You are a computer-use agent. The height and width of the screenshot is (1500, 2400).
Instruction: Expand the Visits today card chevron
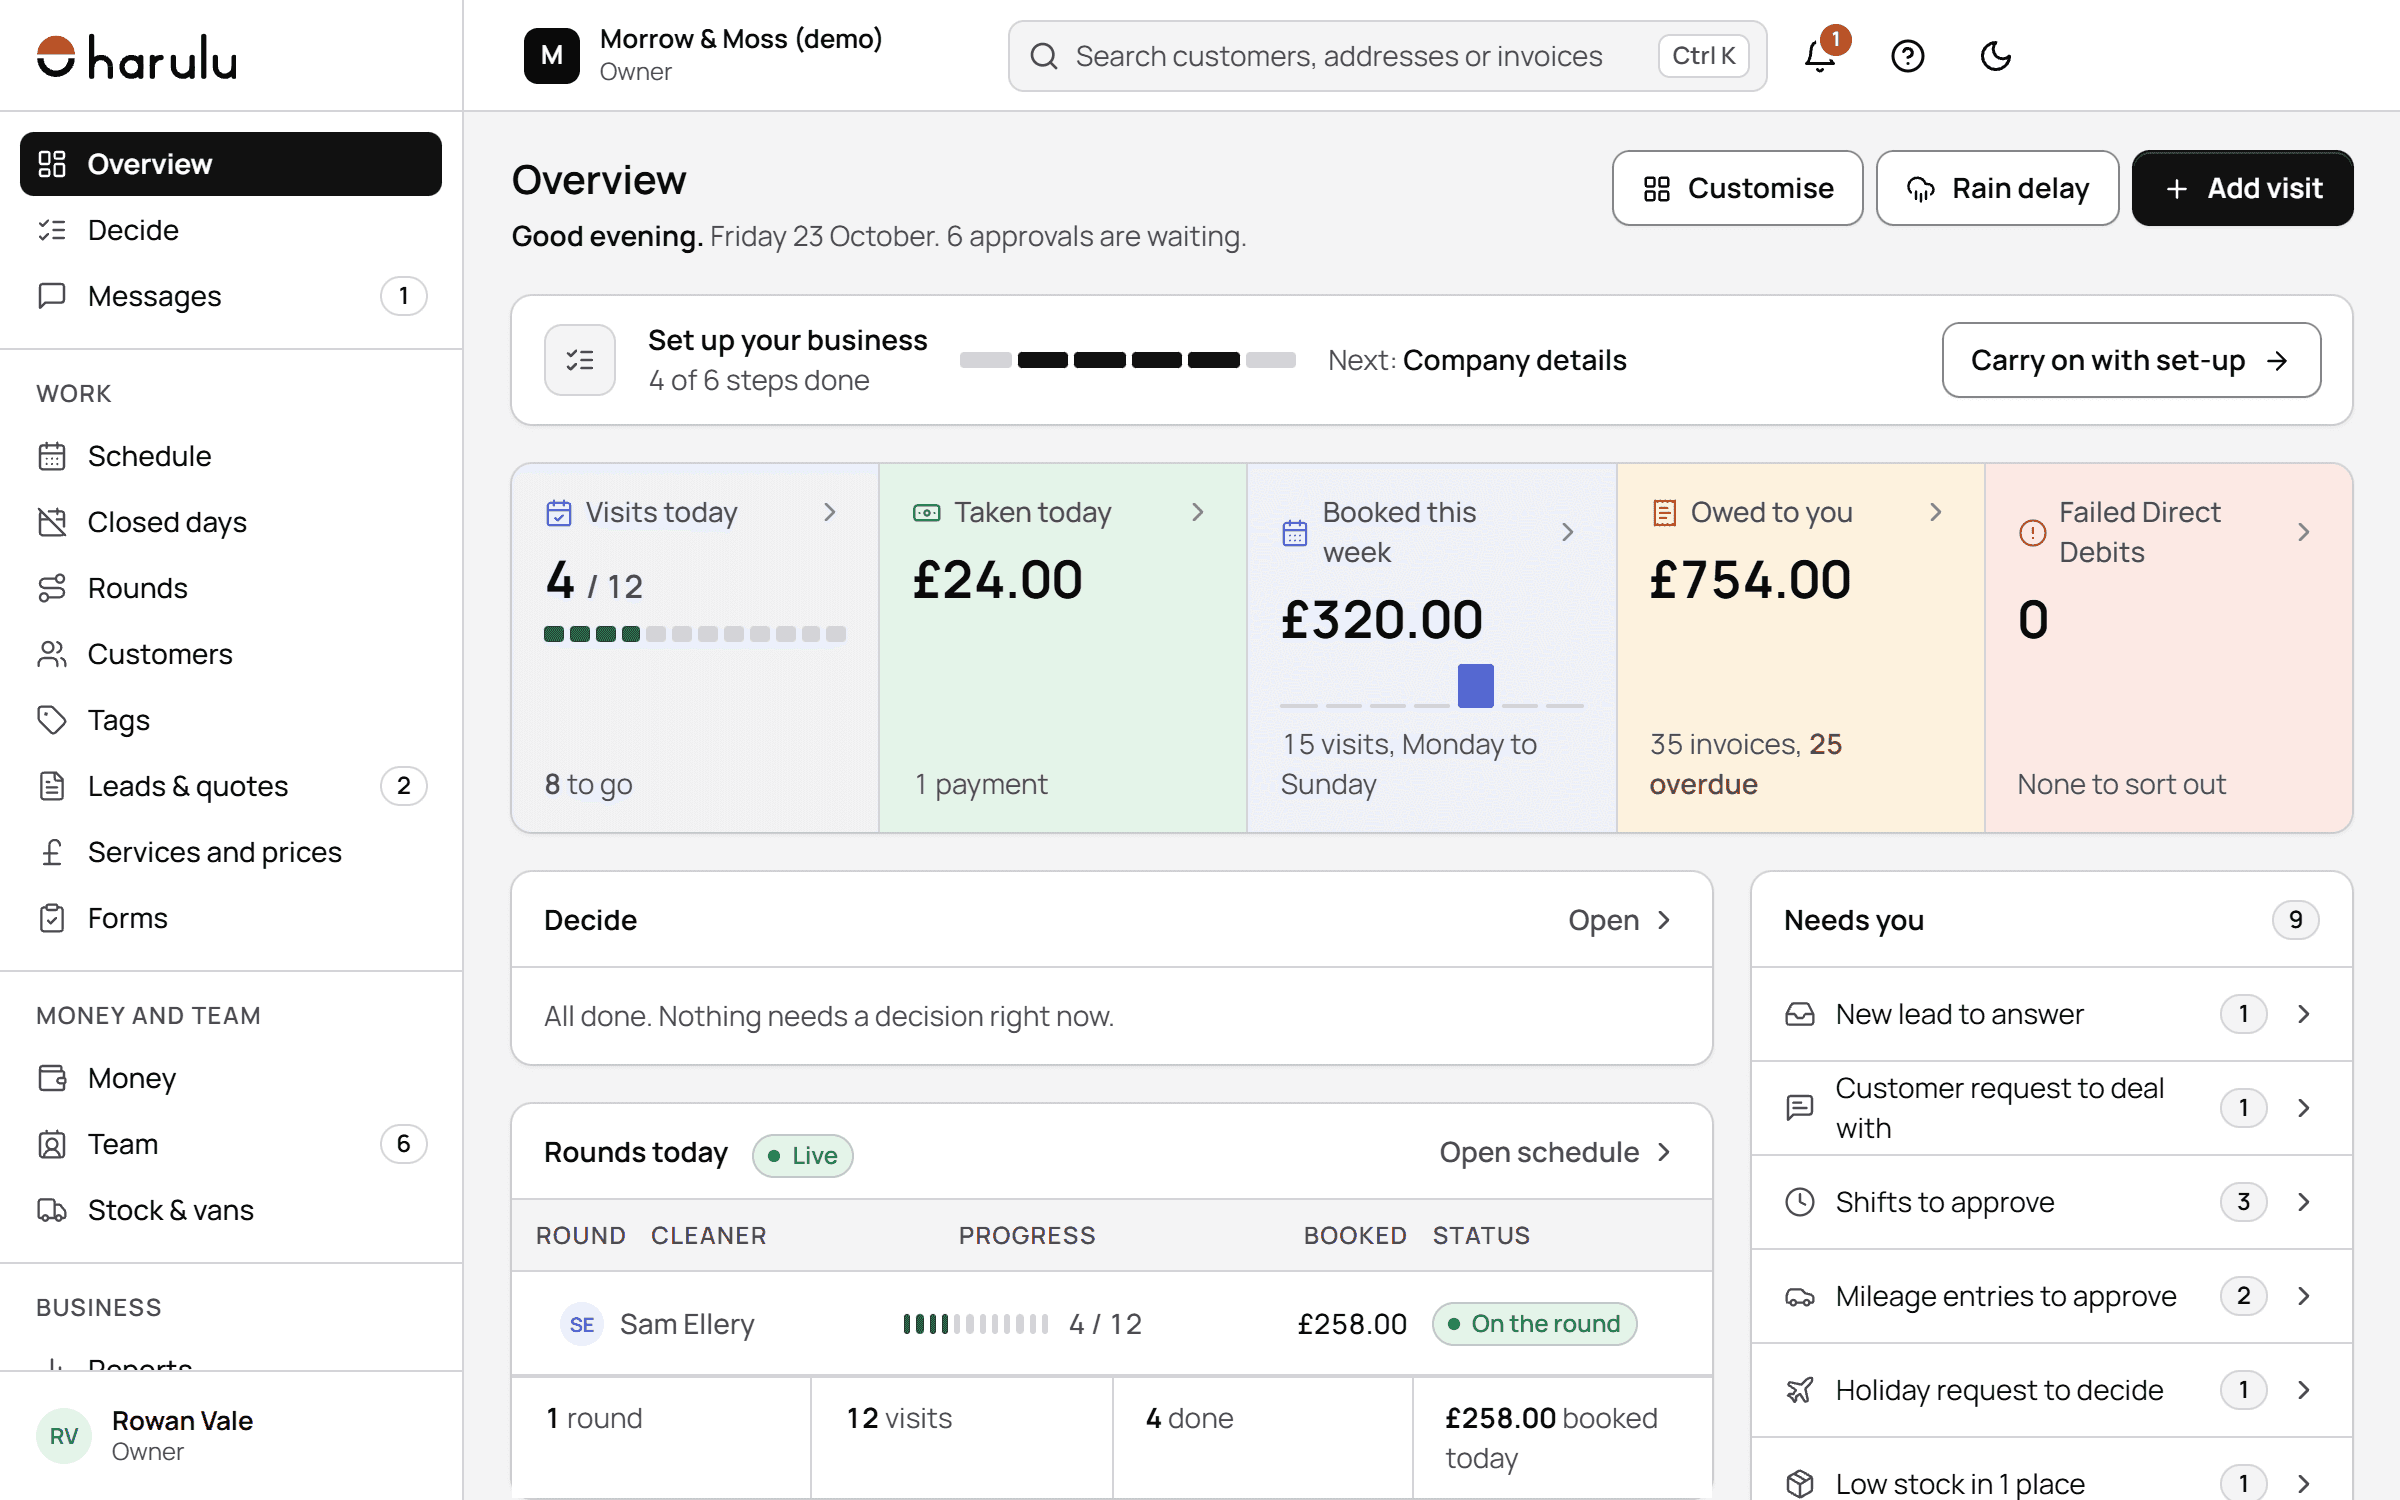(829, 512)
